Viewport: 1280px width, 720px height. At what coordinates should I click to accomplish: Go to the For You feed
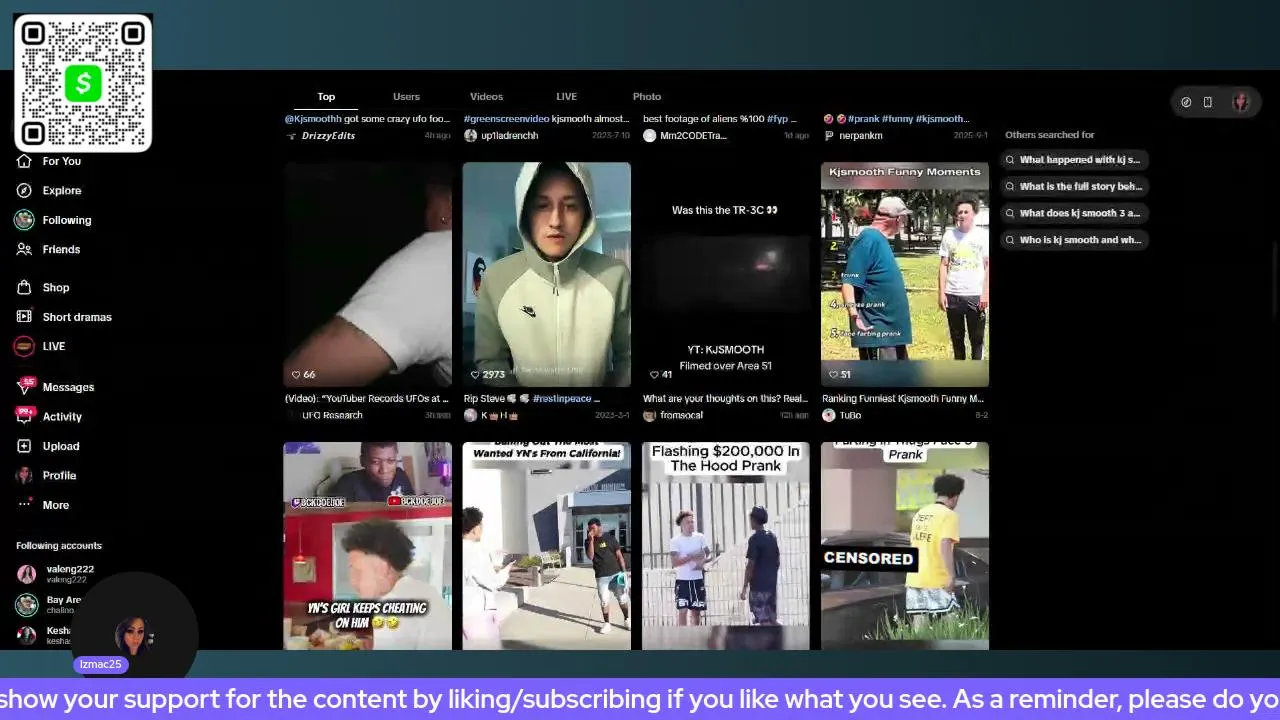tap(61, 161)
